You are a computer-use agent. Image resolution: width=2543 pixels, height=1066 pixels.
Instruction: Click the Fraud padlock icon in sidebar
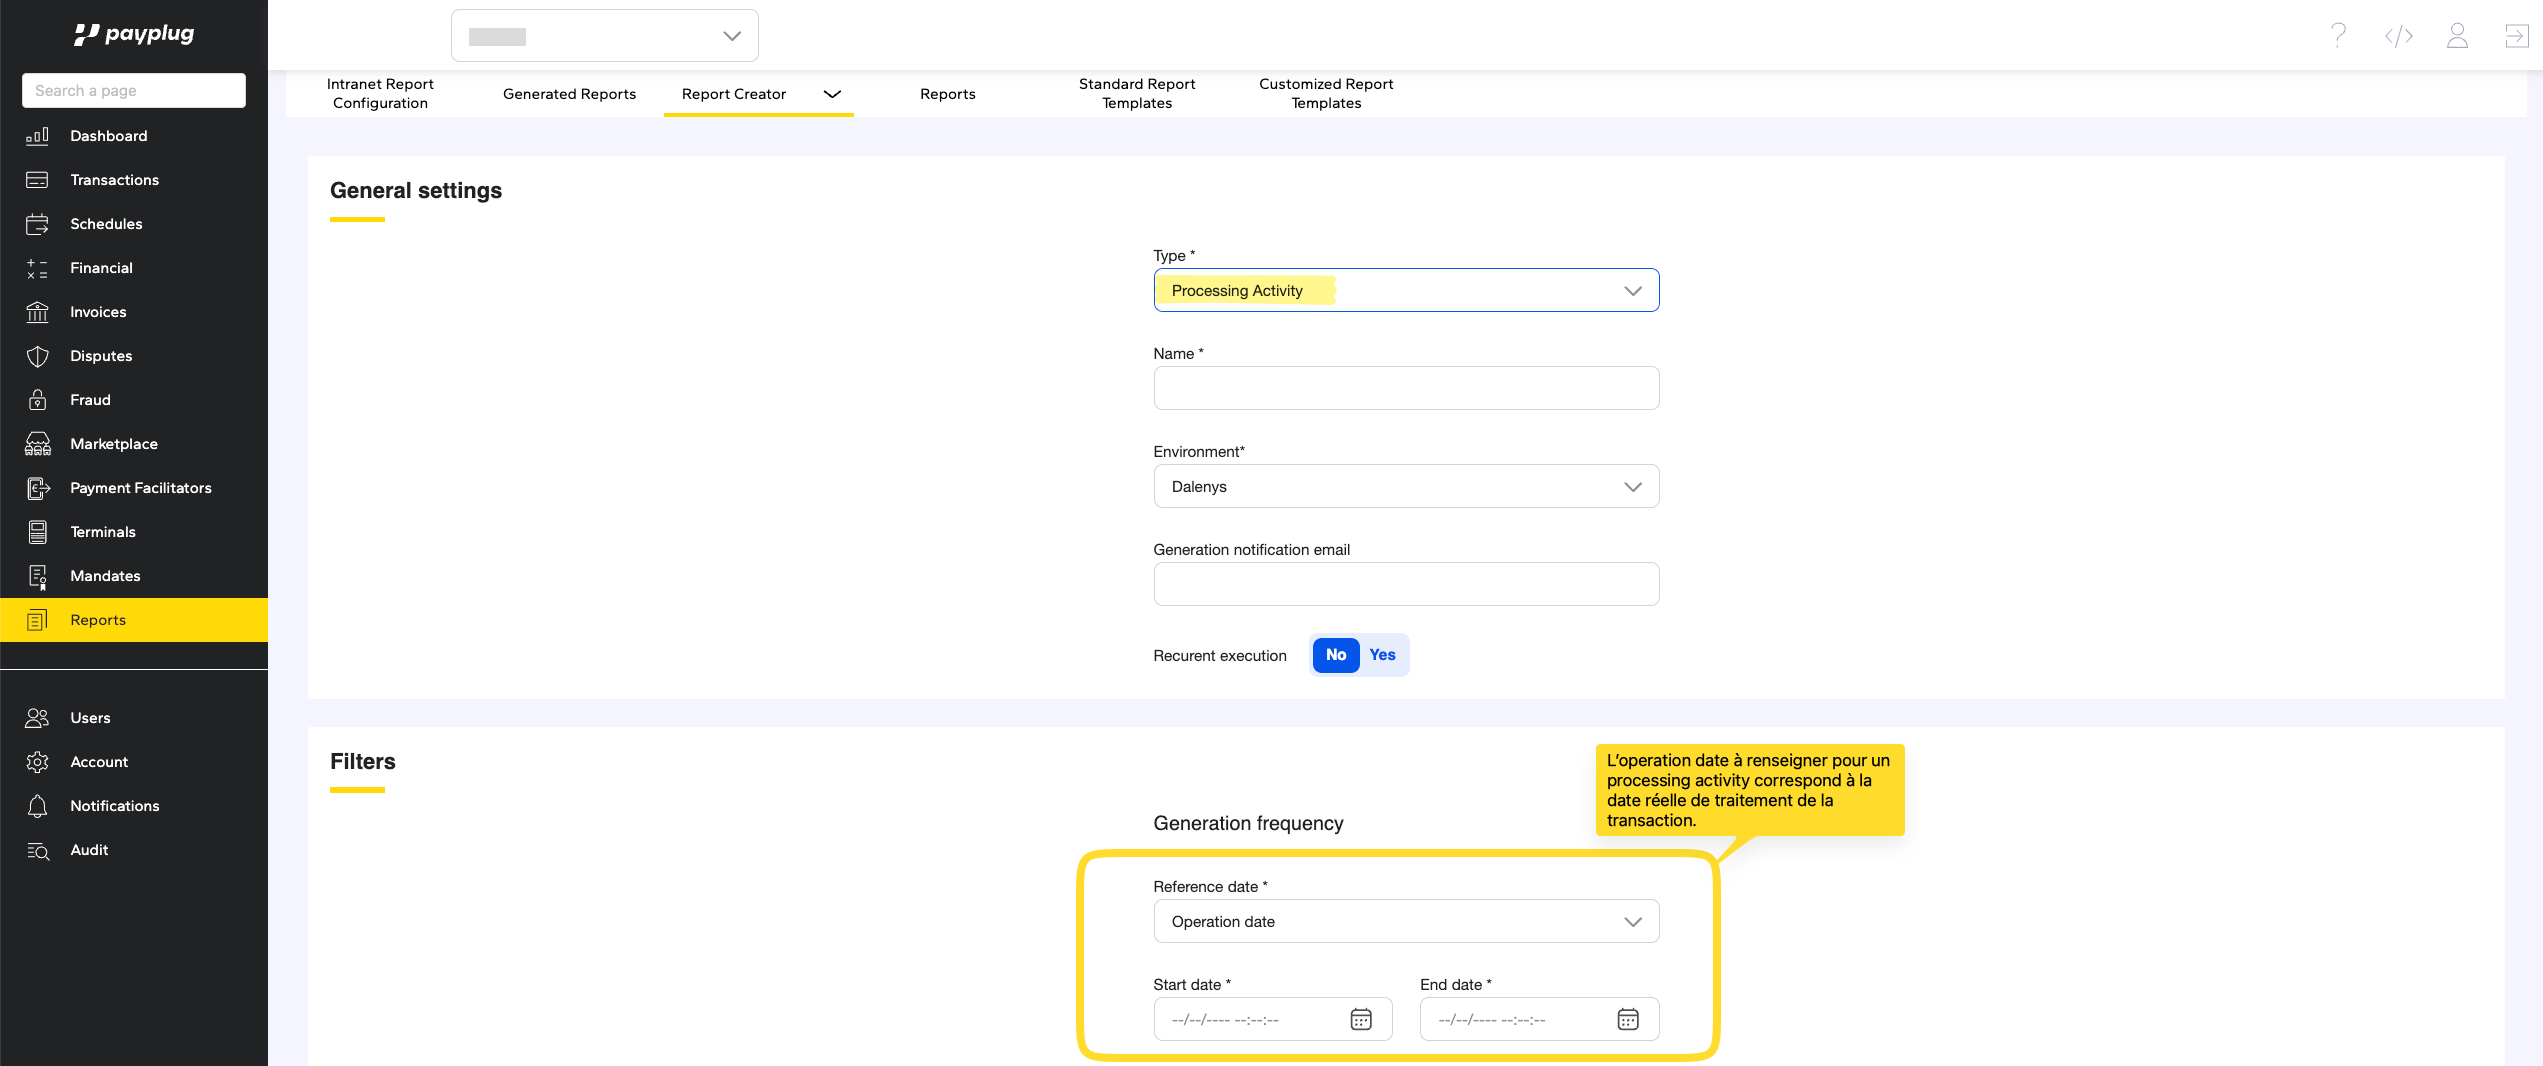coord(38,400)
